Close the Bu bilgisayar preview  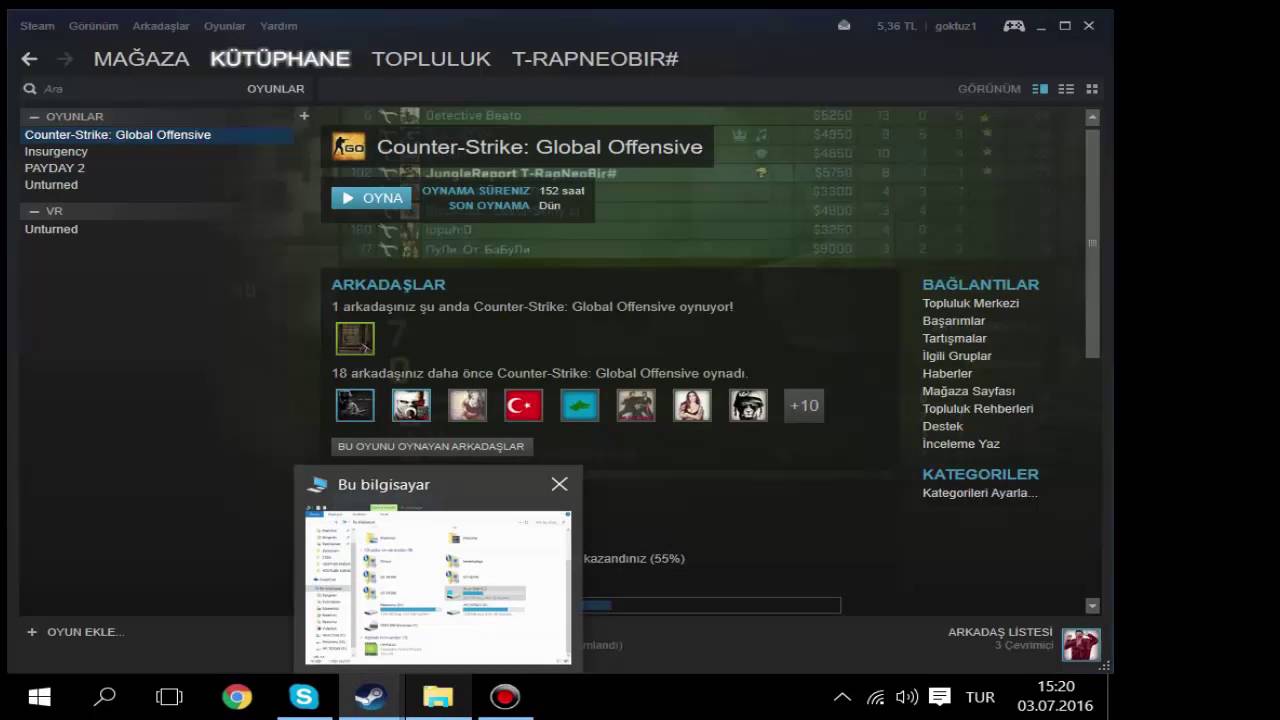click(x=559, y=484)
